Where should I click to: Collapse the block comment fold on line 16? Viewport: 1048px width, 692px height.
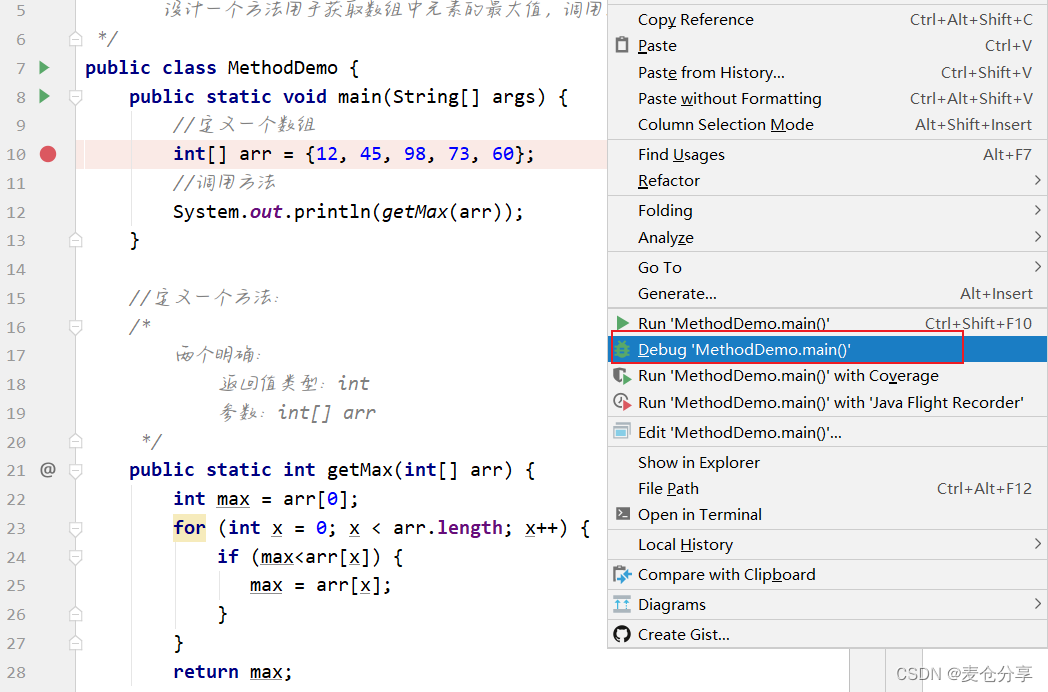point(76,327)
